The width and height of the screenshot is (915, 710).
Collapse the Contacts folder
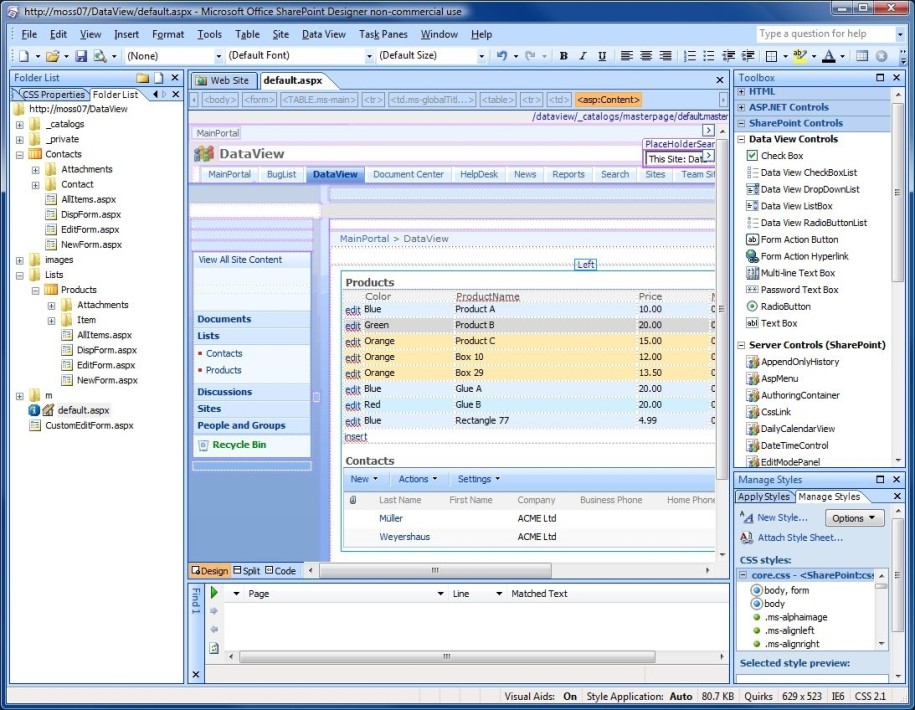(x=20, y=155)
